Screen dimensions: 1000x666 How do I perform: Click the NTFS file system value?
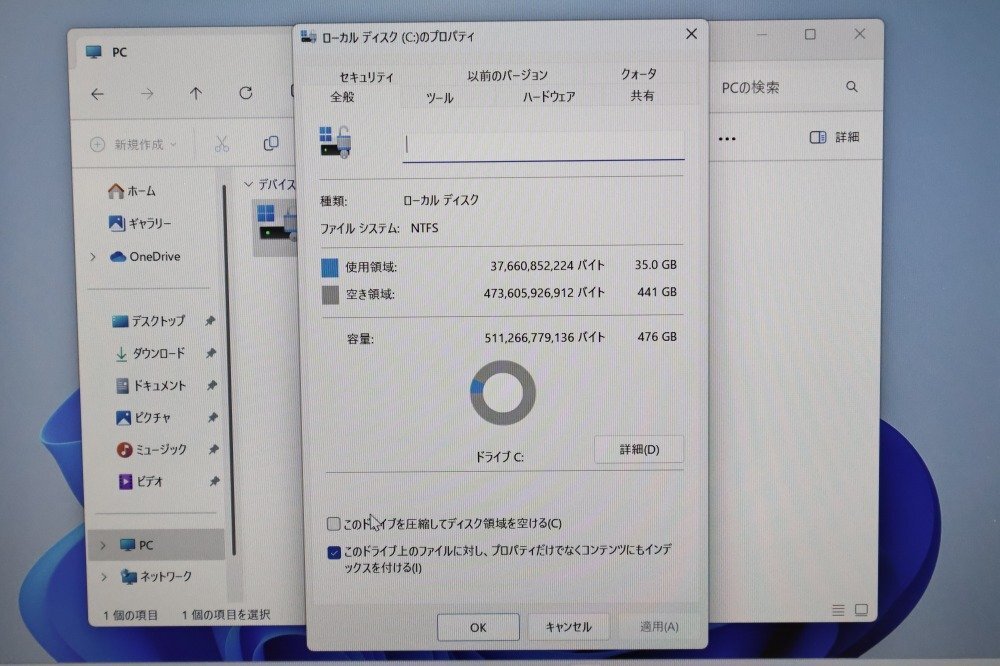pos(424,228)
